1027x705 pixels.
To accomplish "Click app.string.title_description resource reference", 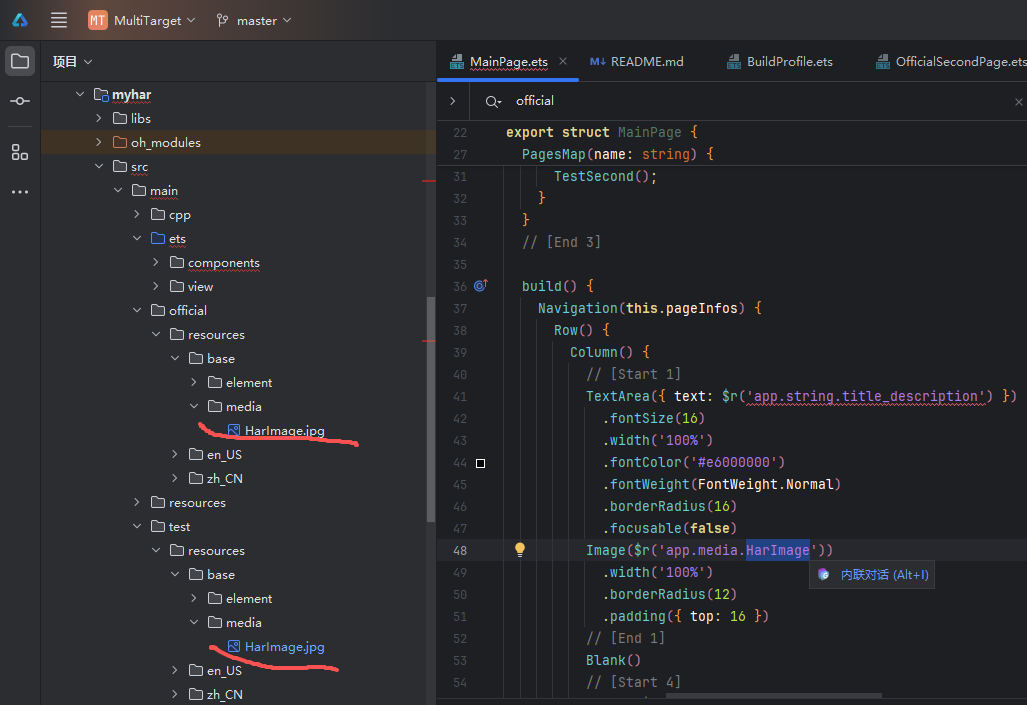I will (x=866, y=396).
